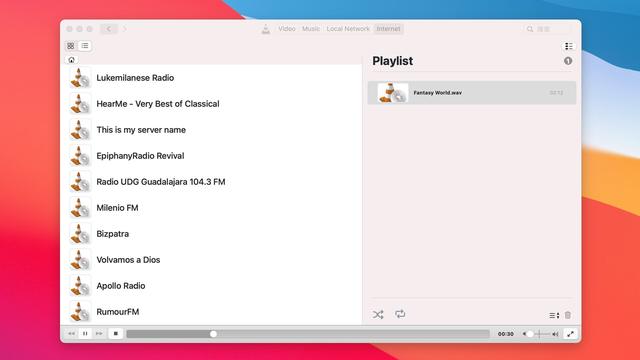Viewport: 640px width, 360px height.
Task: Select Fantasy World.wav in playlist
Action: [x=472, y=93]
